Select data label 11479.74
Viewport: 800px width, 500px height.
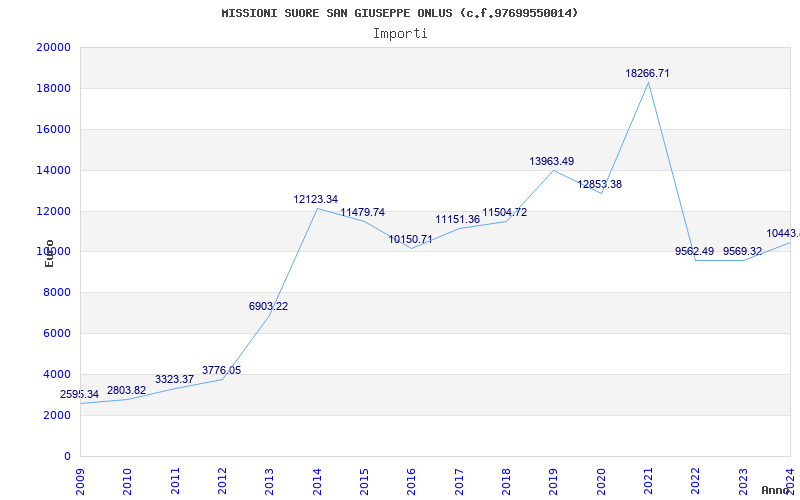(363, 212)
